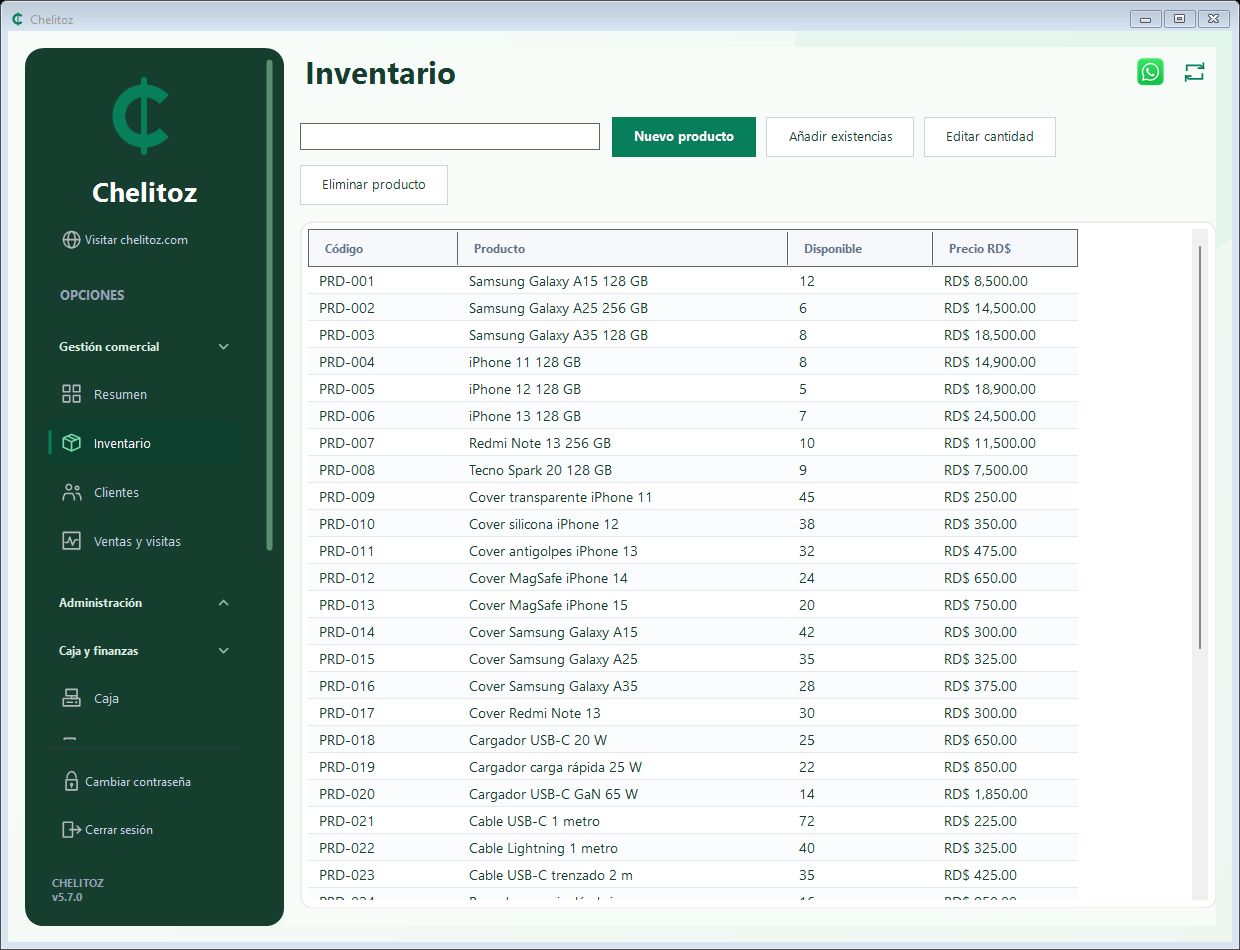This screenshot has height=950, width=1240.
Task: Sort by the Disponible column header
Action: [860, 248]
